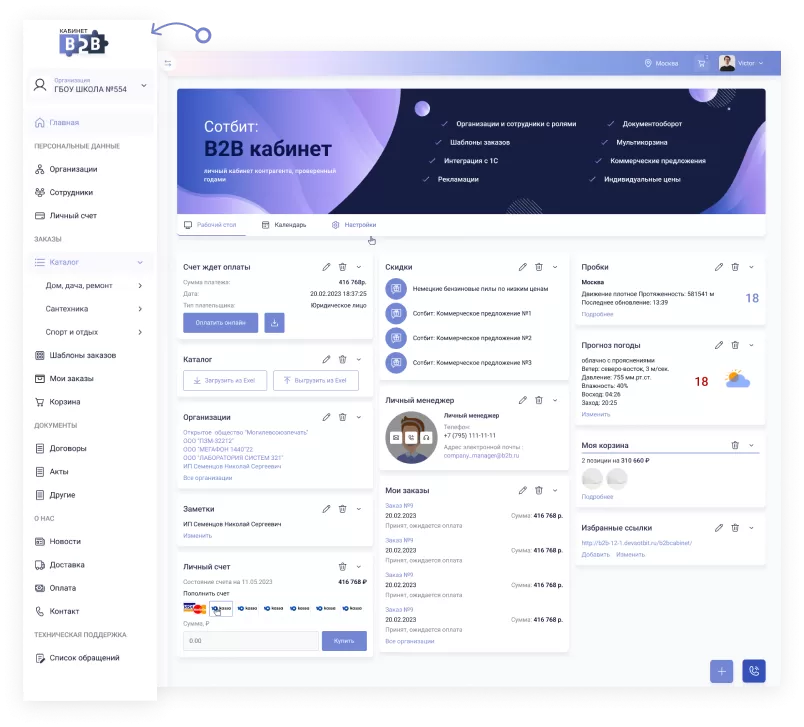Edit the Скидки widget with the pencil icon
This screenshot has width=804, height=727.
click(522, 267)
